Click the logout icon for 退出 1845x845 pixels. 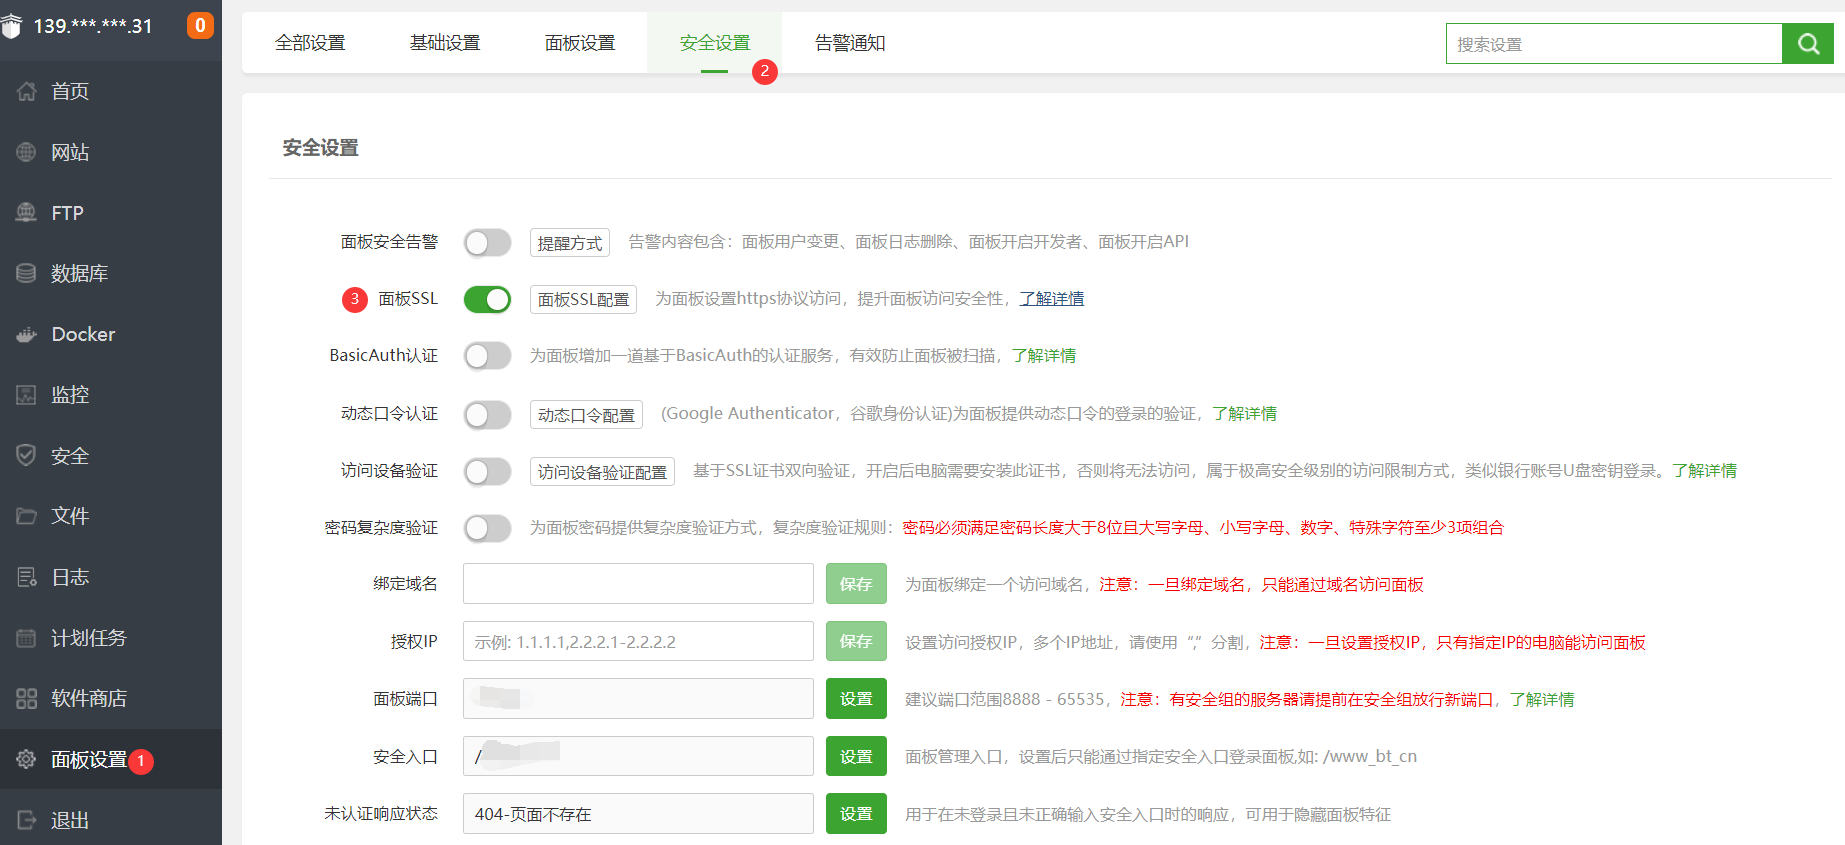pyautogui.click(x=26, y=820)
